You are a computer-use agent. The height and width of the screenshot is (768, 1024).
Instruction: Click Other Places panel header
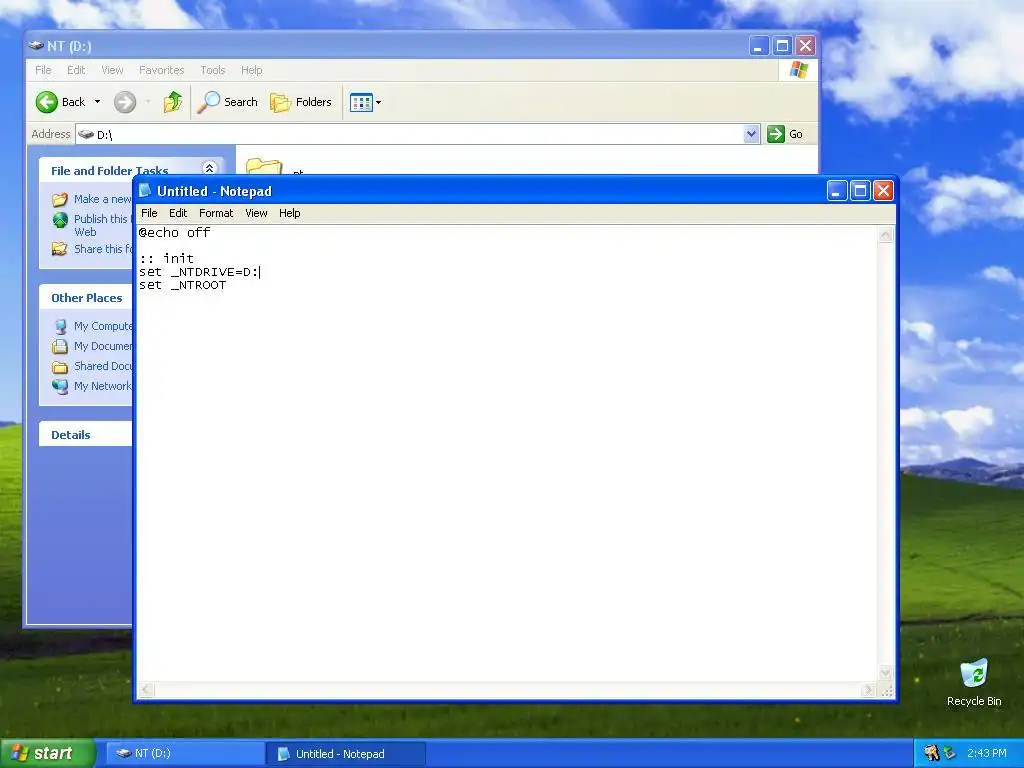pos(86,297)
